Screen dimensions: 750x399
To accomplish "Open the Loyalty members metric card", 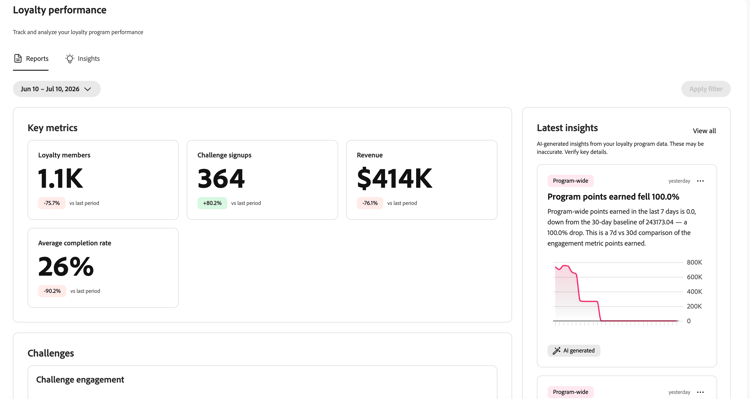I will pos(103,180).
